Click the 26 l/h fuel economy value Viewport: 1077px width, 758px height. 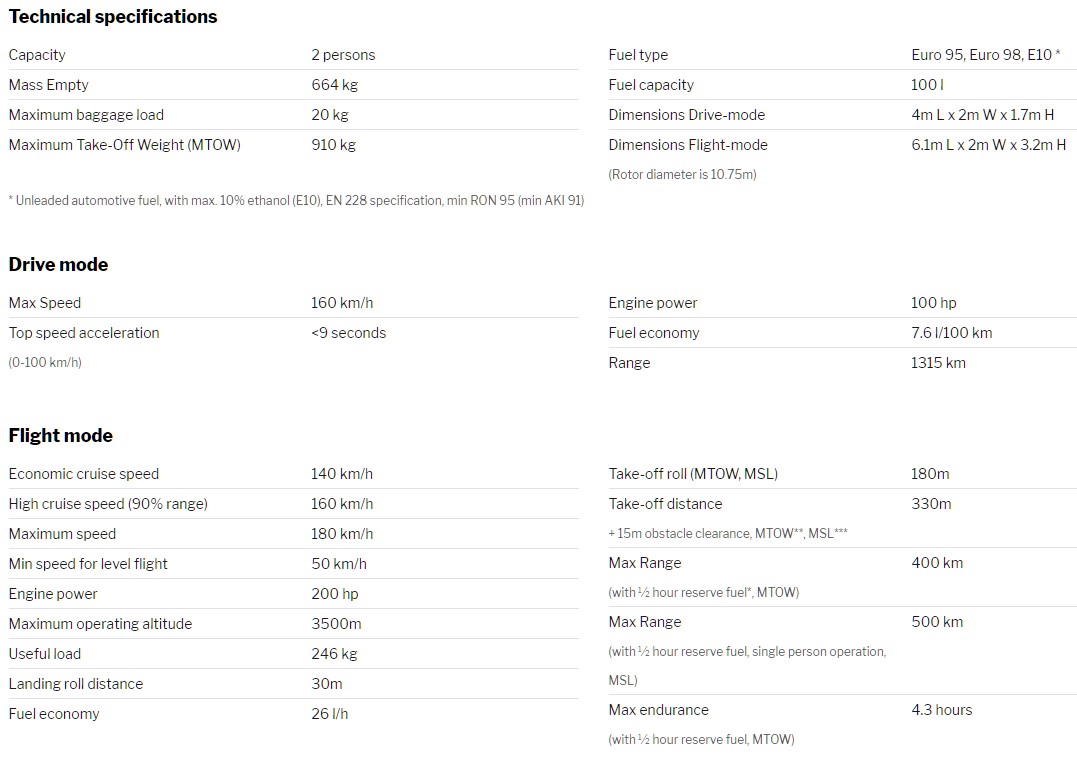[x=329, y=714]
